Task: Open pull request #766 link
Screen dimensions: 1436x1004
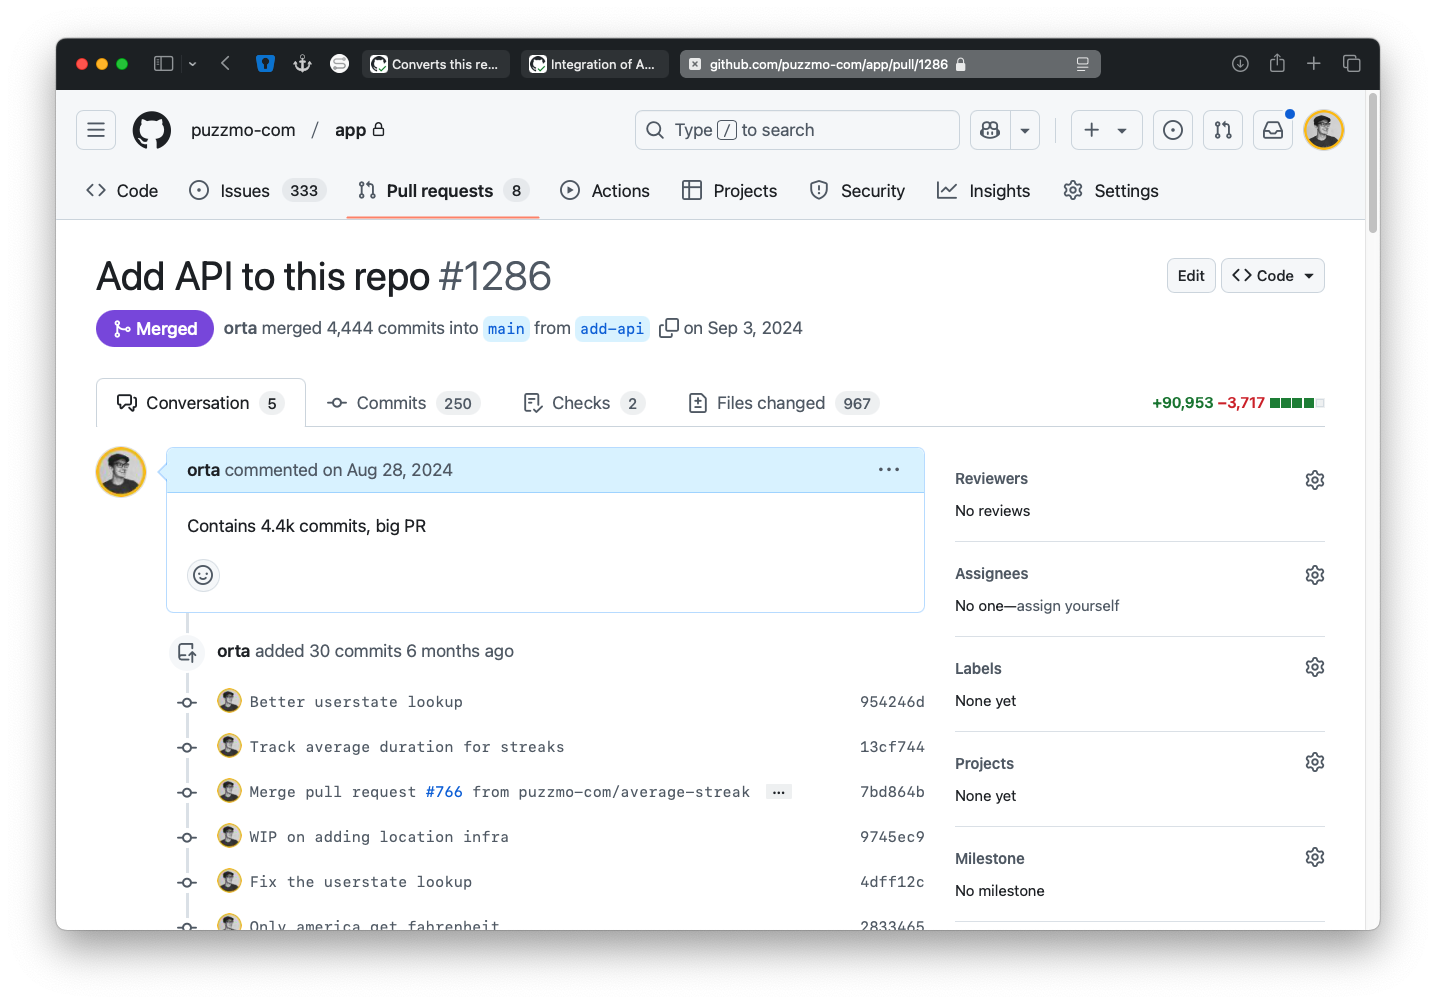Action: point(444,791)
